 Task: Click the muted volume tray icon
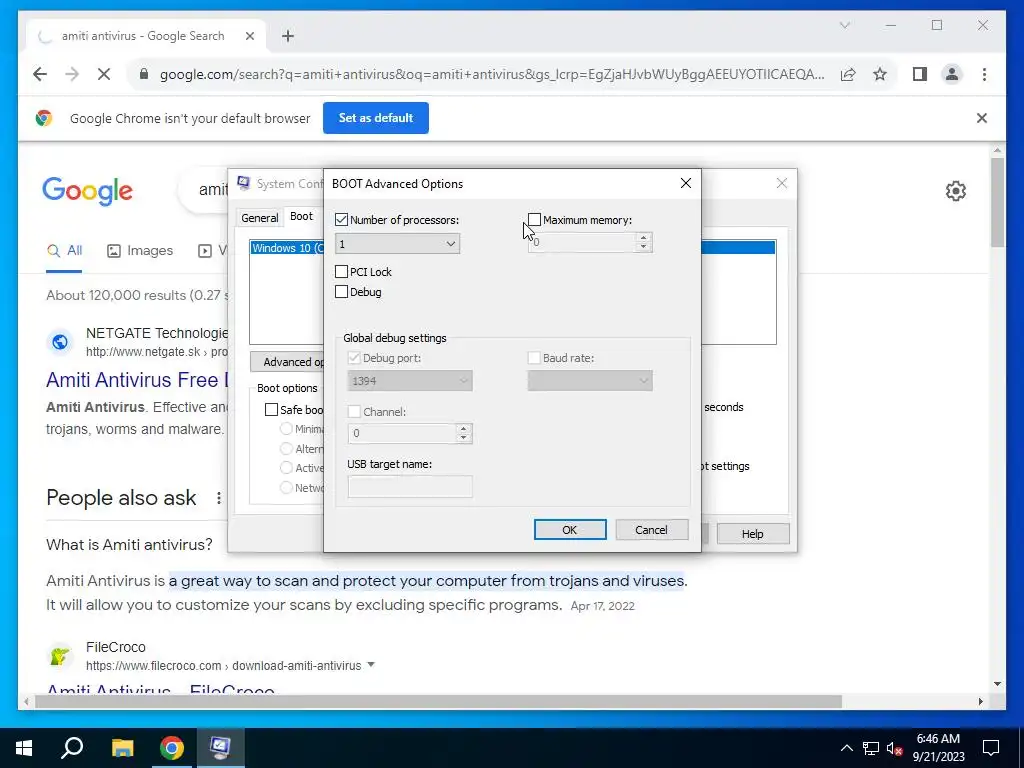[895, 748]
